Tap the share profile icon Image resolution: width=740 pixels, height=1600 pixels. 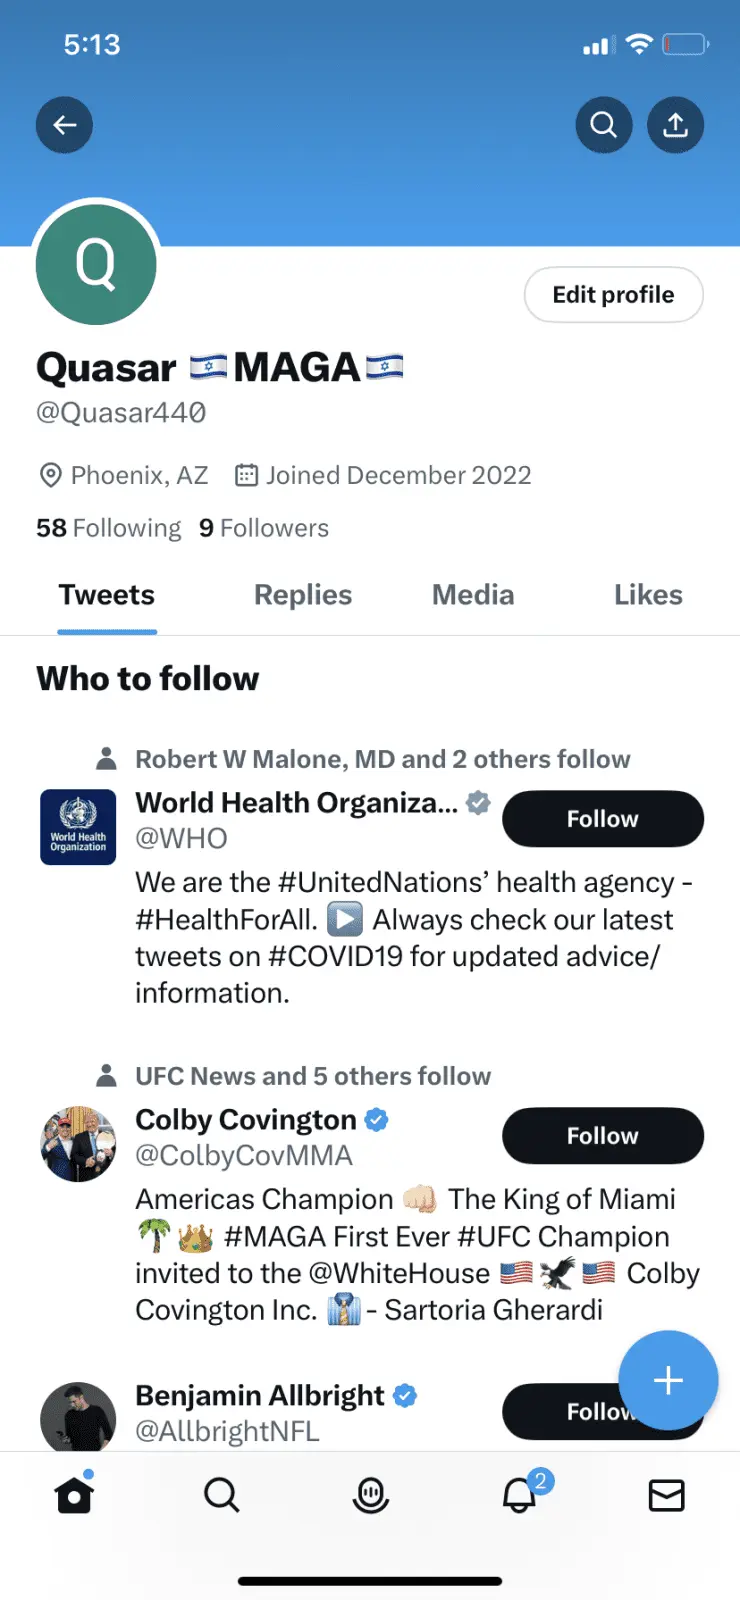pos(675,125)
